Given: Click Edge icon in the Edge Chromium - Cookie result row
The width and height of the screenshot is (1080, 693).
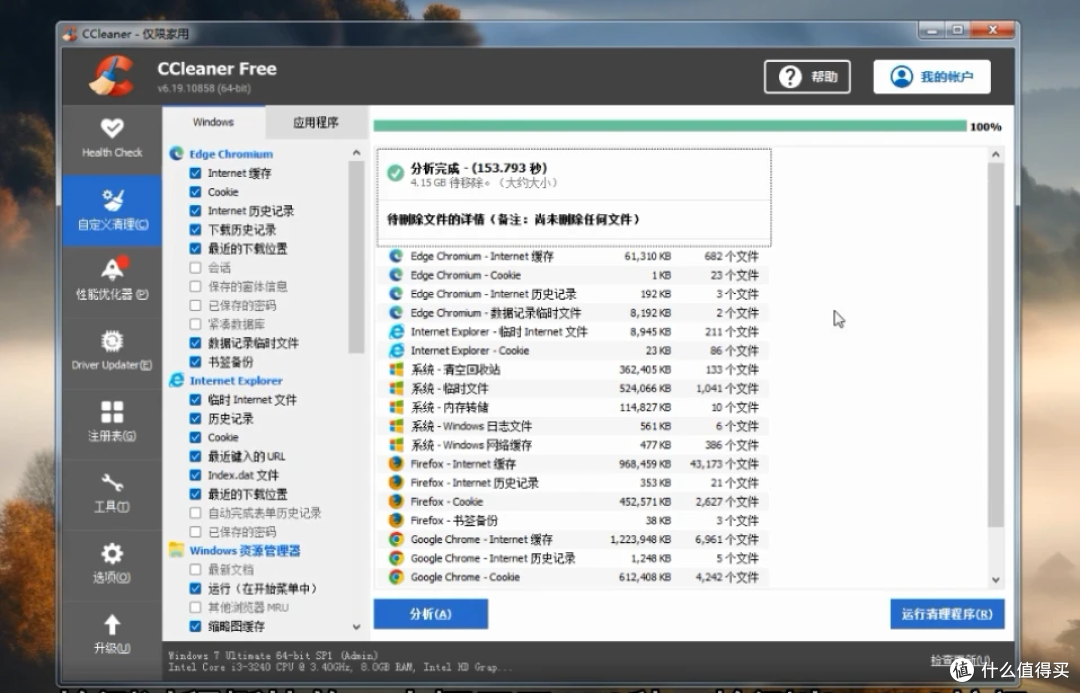Looking at the screenshot, I should (x=396, y=275).
